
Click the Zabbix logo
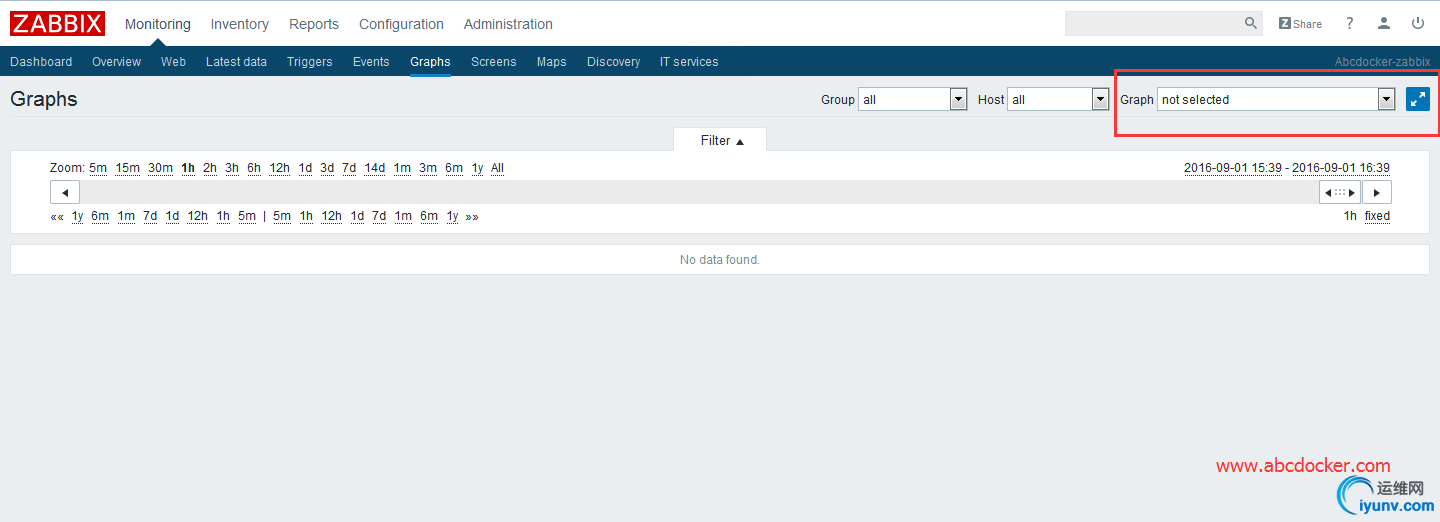pos(58,23)
